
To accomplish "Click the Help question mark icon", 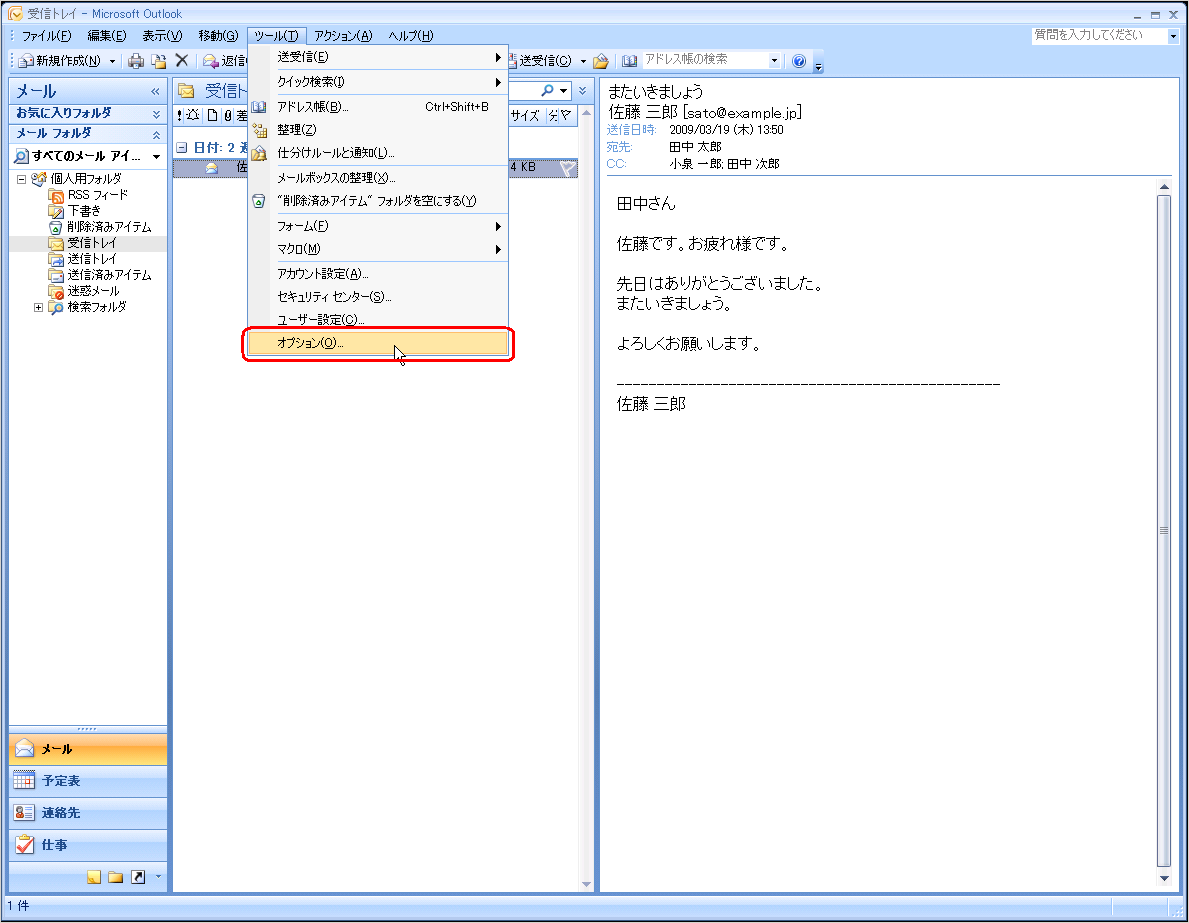I will point(798,61).
